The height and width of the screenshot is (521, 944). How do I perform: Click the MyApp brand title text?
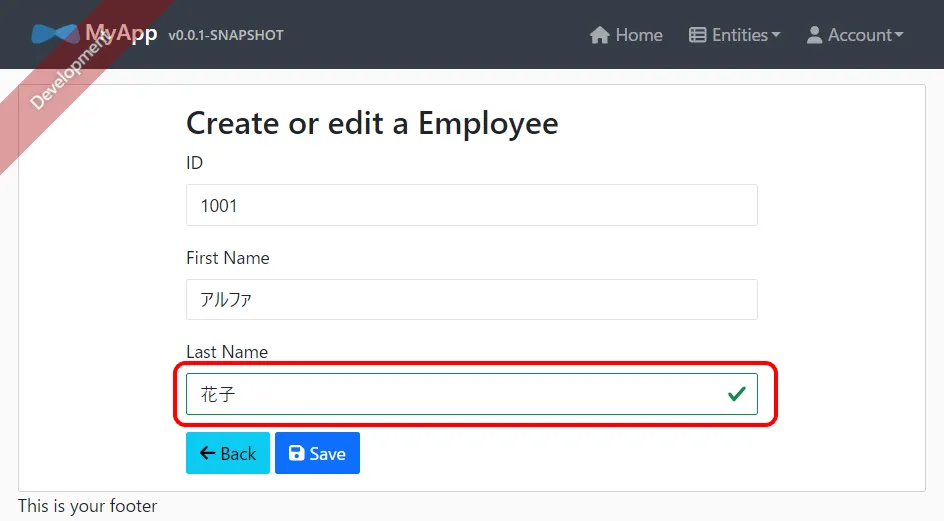(x=121, y=33)
